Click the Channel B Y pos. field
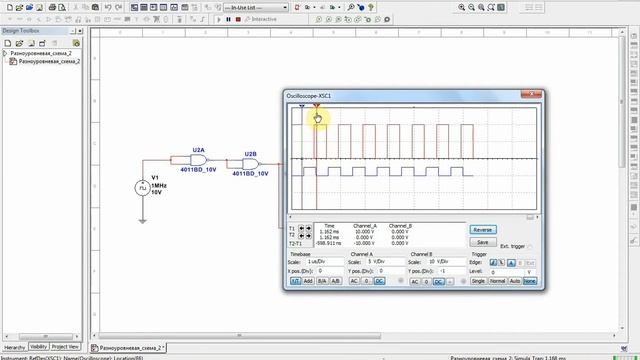Screen dimensions: 640x360 pyautogui.click(x=451, y=271)
